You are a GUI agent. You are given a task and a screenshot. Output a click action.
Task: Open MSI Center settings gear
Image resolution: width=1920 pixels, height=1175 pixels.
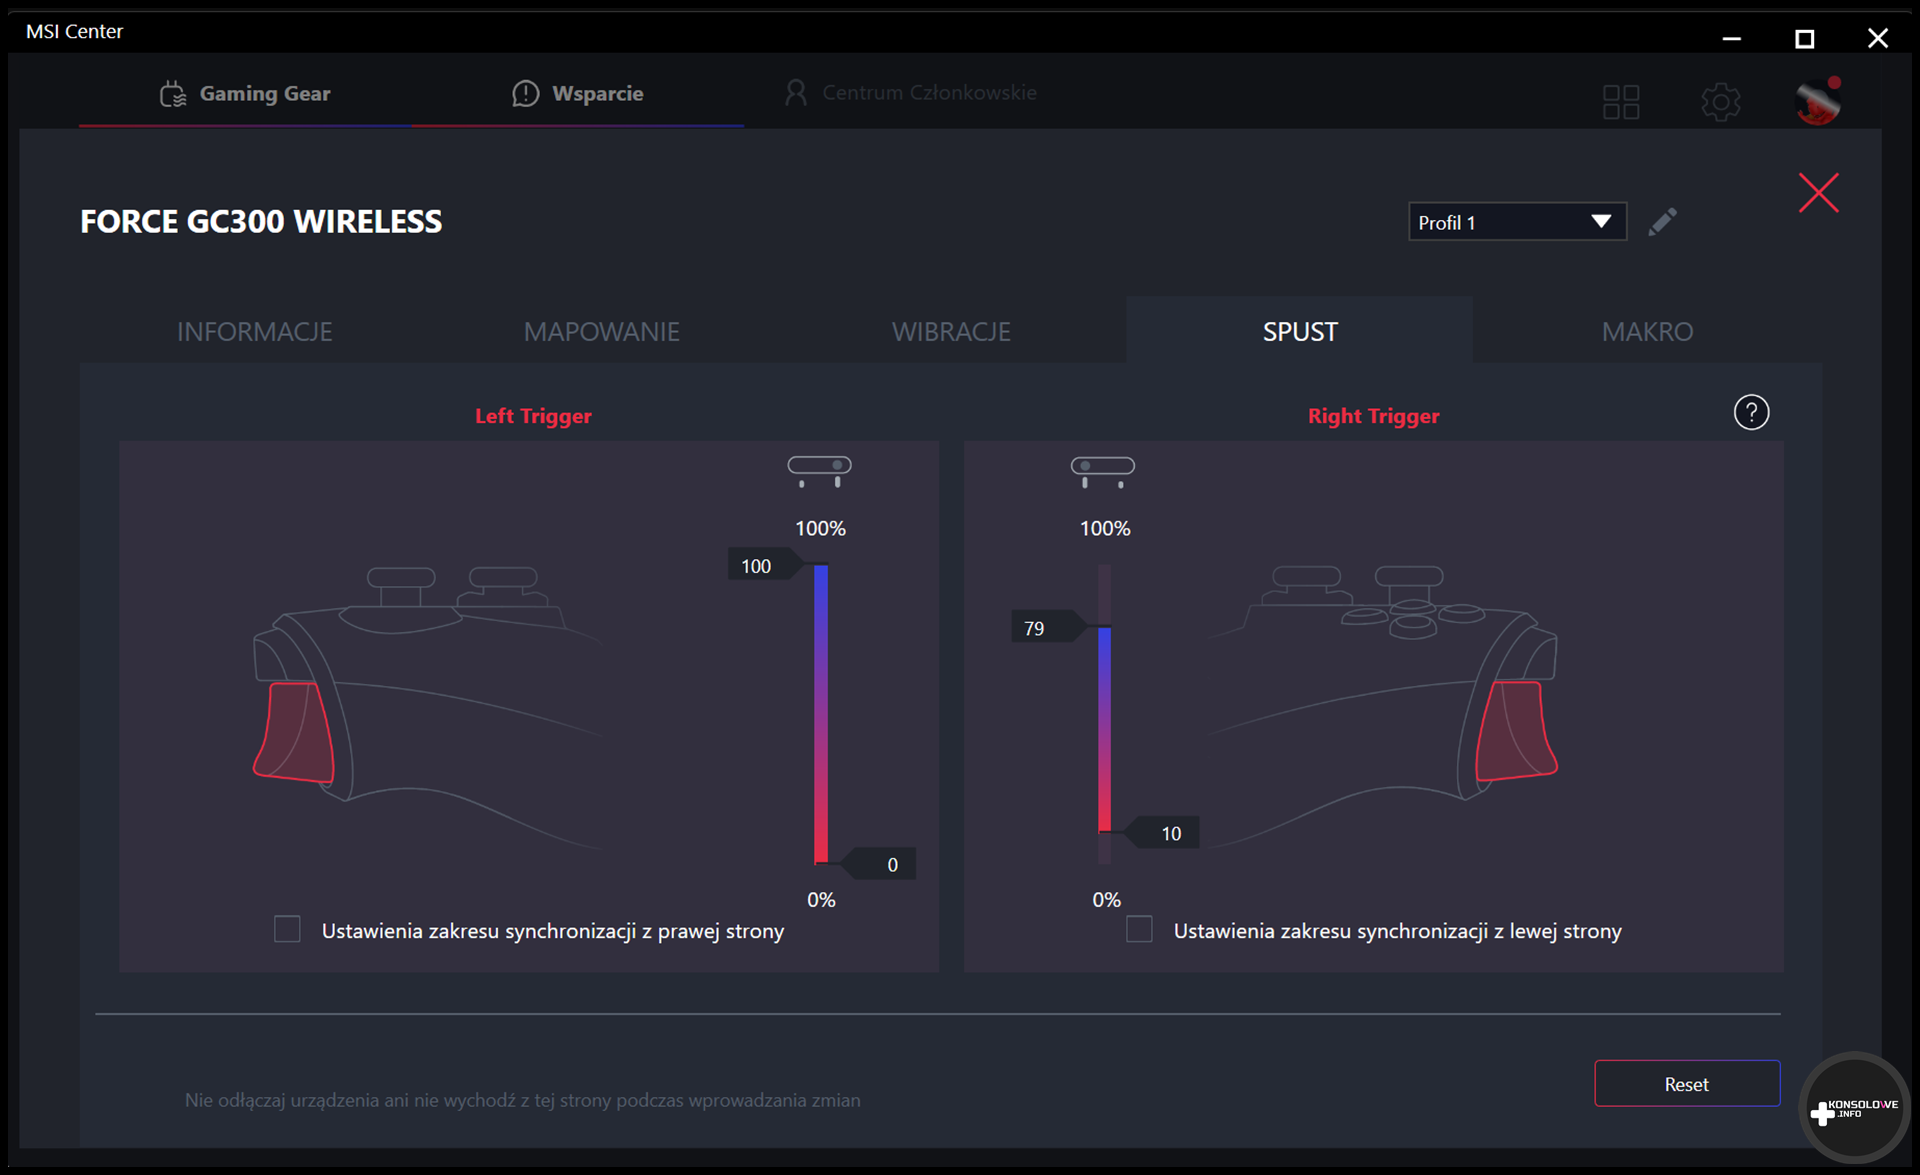(x=1720, y=101)
